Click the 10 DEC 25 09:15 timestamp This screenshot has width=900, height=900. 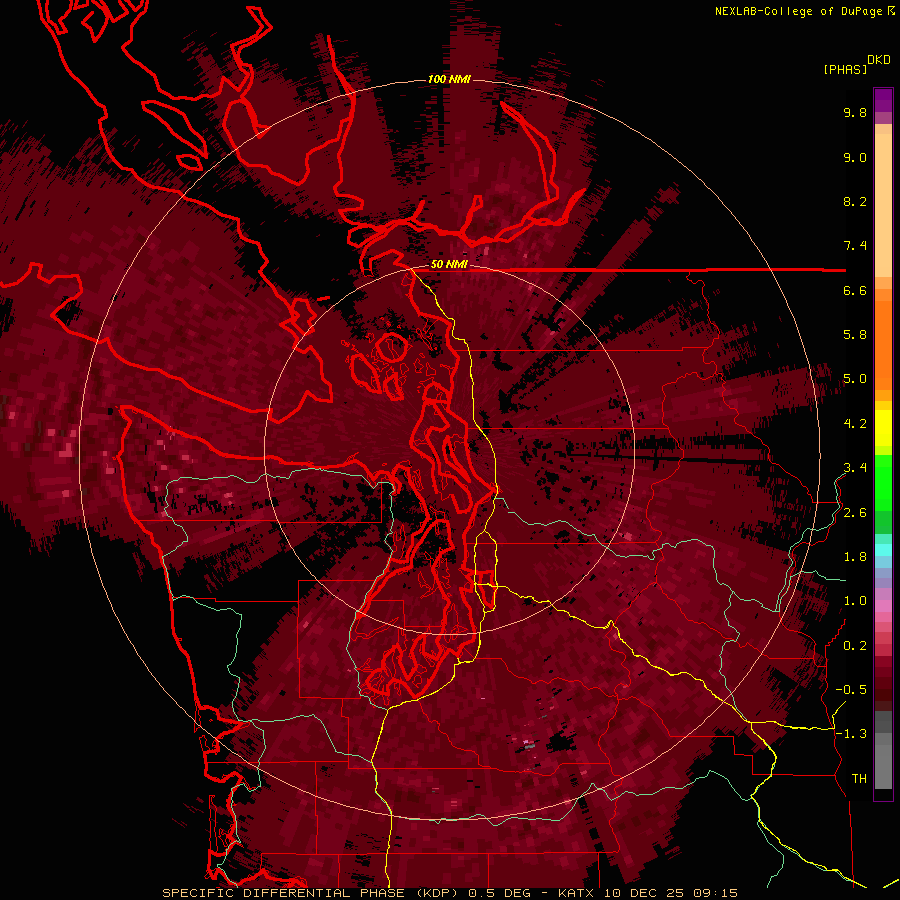point(670,893)
